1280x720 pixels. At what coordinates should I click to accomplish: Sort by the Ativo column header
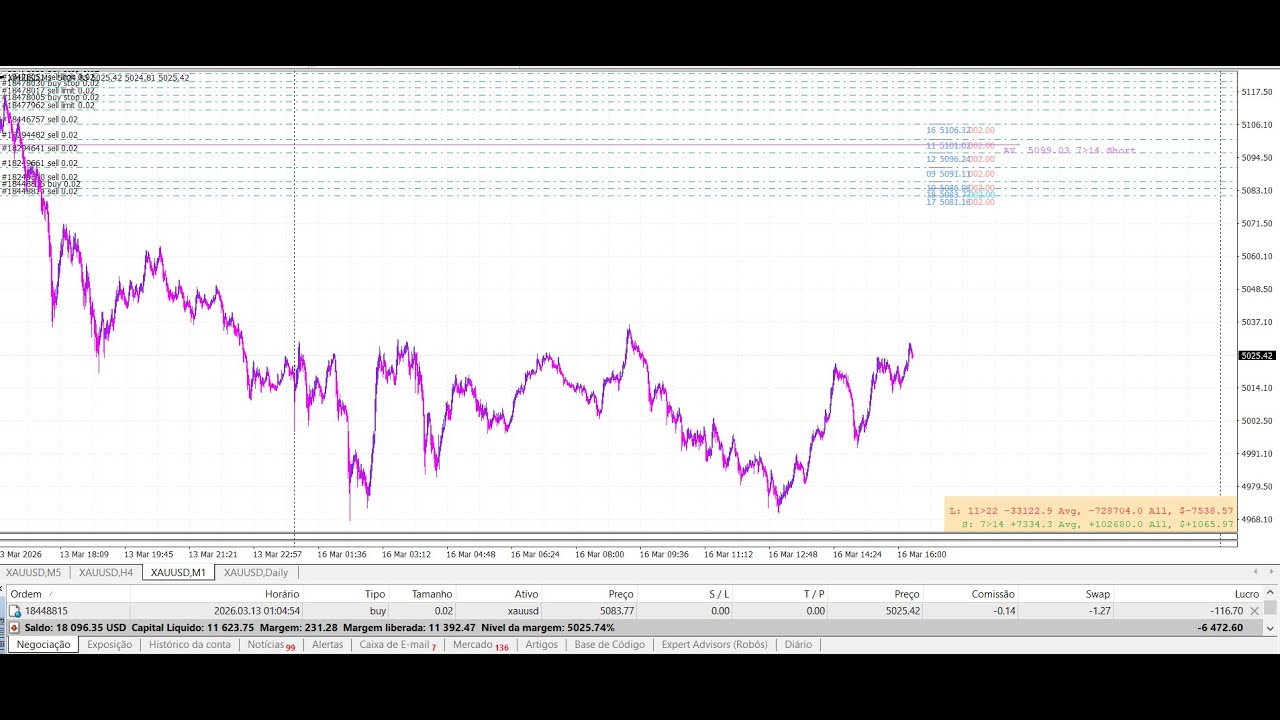pyautogui.click(x=526, y=594)
